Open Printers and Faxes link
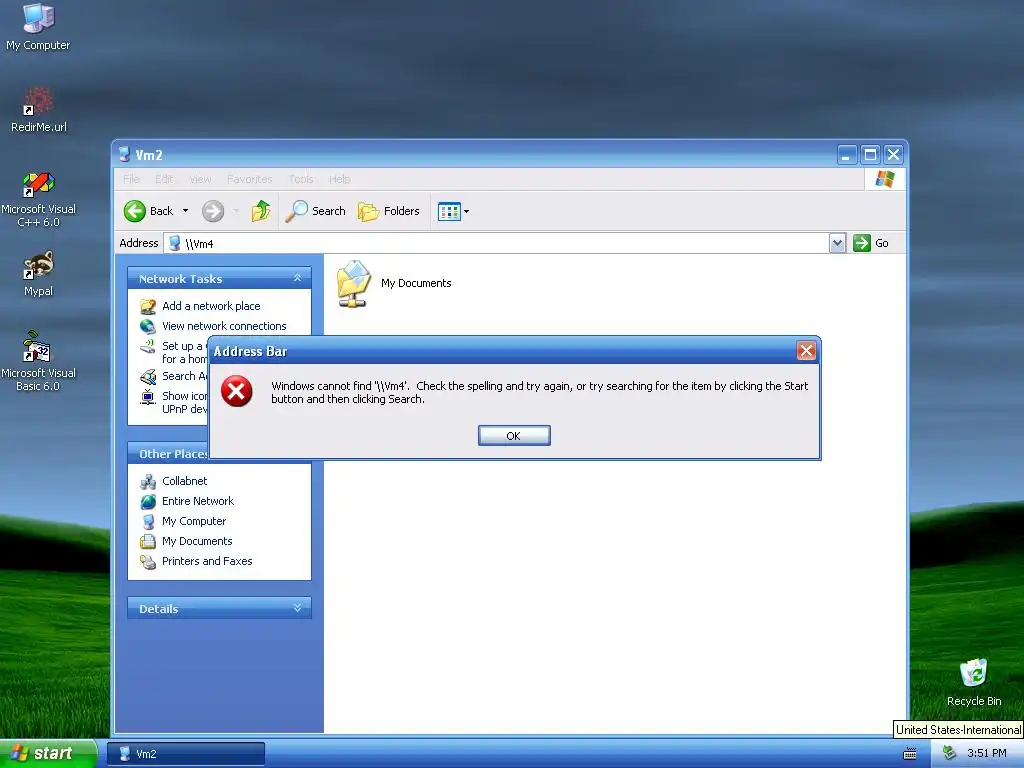The width and height of the screenshot is (1024, 768). (x=207, y=561)
